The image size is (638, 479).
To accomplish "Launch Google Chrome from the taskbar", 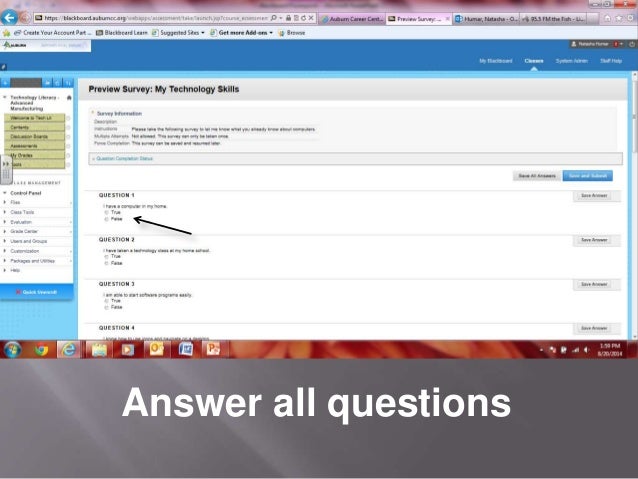I will coord(41,350).
